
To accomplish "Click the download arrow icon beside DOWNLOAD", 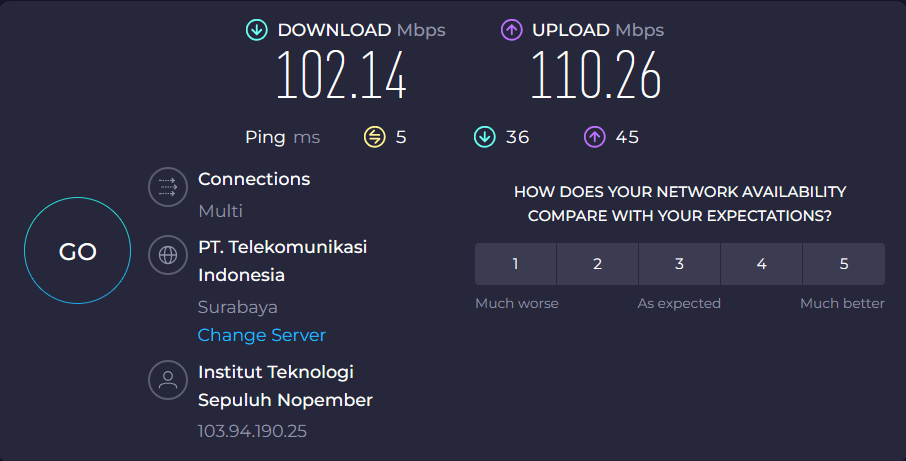I will (x=257, y=30).
